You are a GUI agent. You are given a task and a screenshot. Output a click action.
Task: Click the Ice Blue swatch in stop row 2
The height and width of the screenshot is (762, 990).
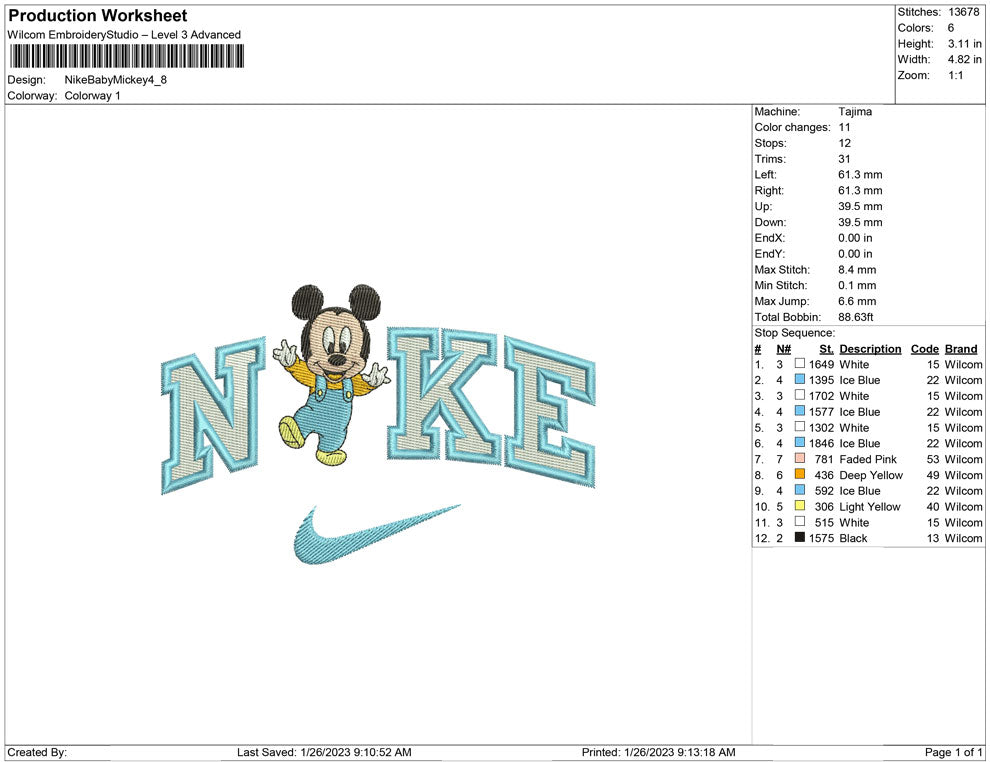click(799, 379)
